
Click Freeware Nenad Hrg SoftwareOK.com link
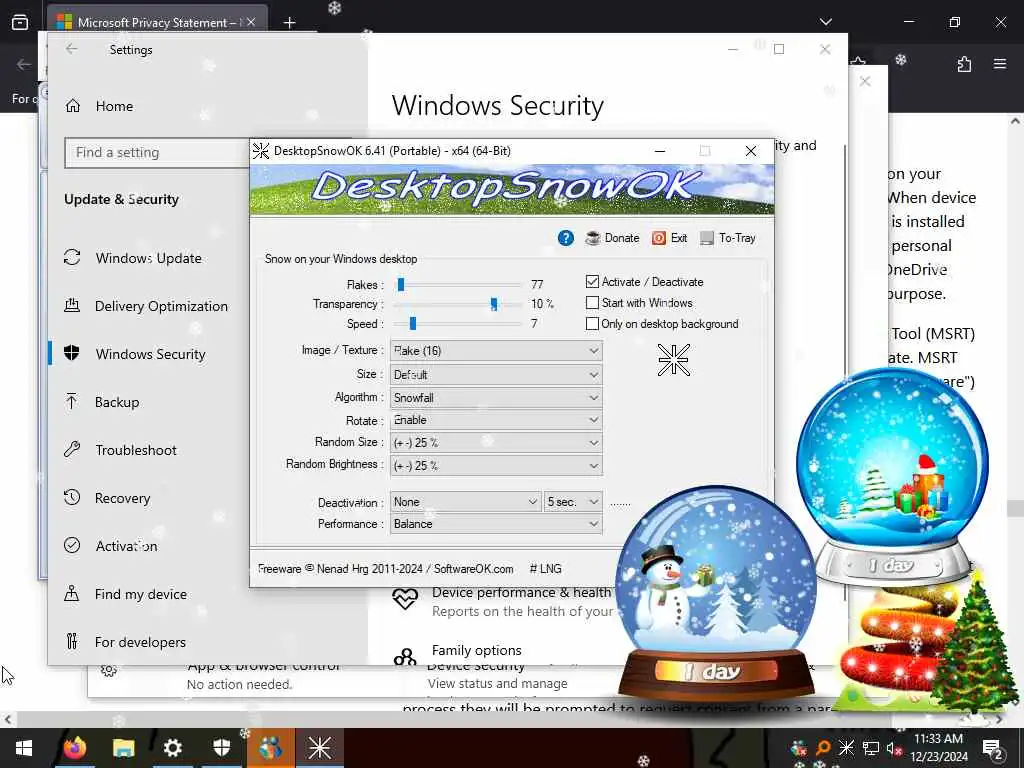point(385,569)
